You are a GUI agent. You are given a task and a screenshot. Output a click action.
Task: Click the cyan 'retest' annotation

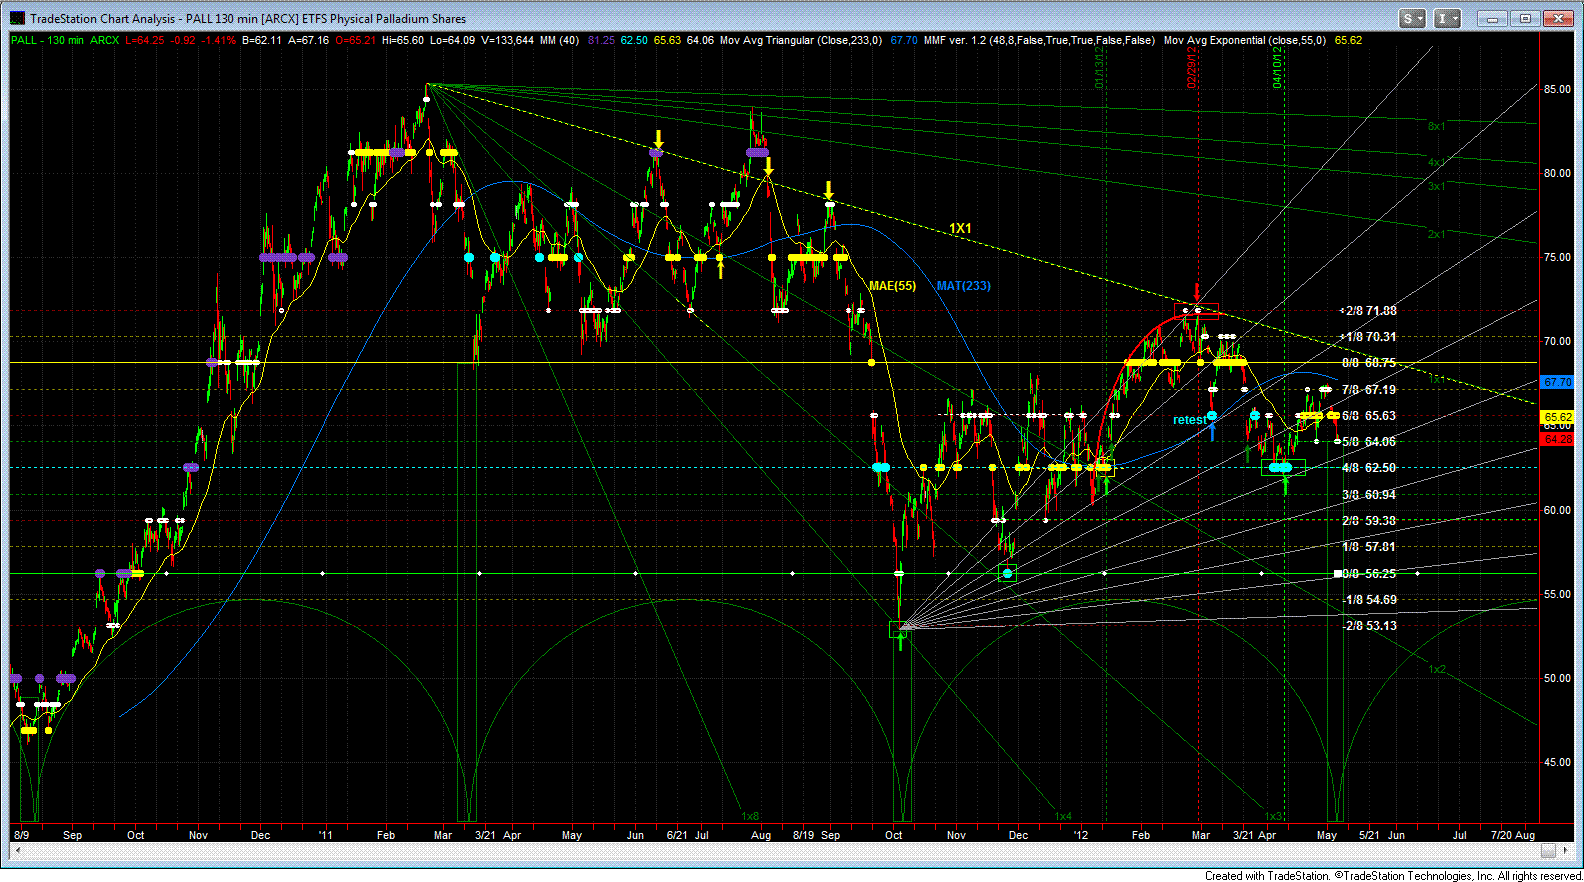1189,420
